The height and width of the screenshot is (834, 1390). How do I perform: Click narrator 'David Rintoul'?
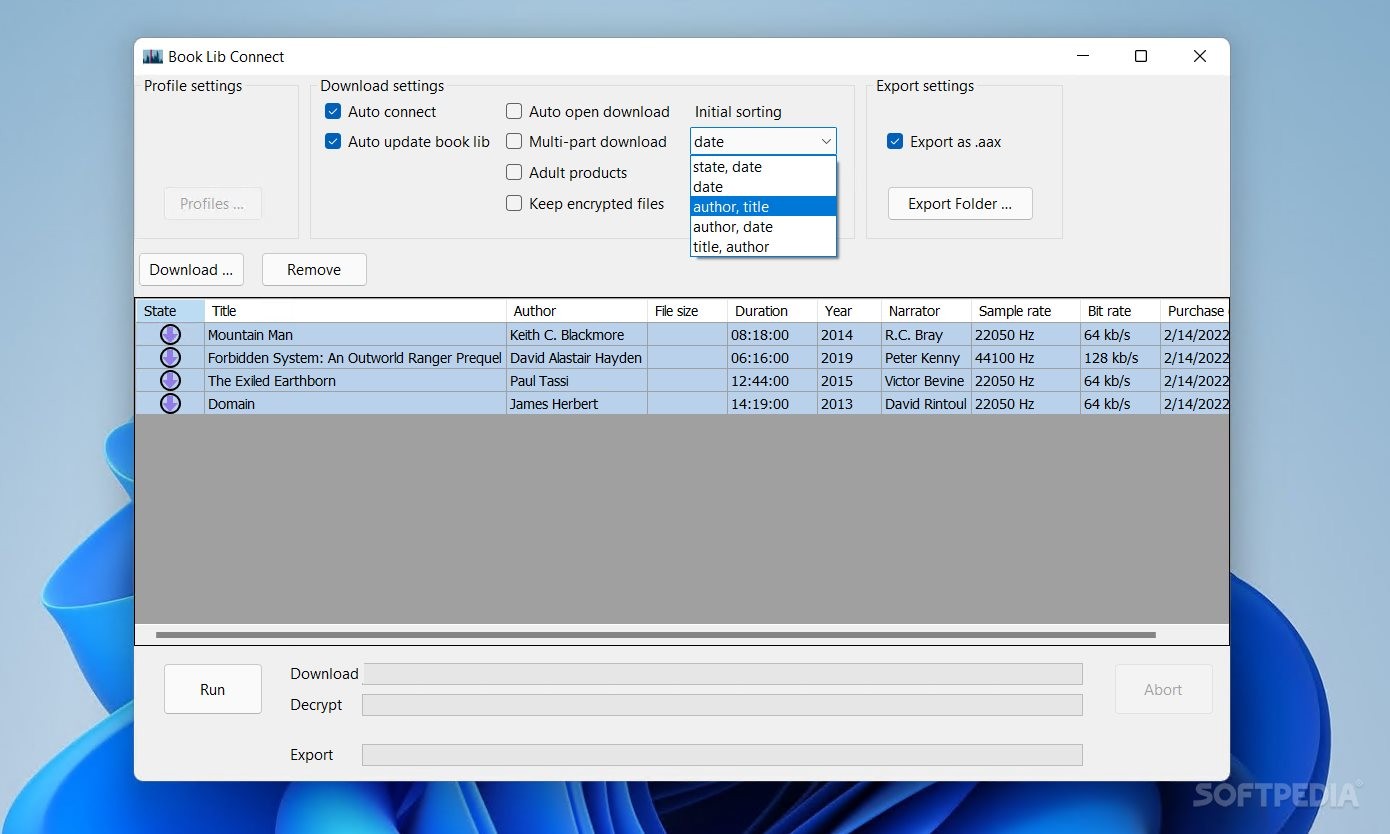pyautogui.click(x=926, y=404)
